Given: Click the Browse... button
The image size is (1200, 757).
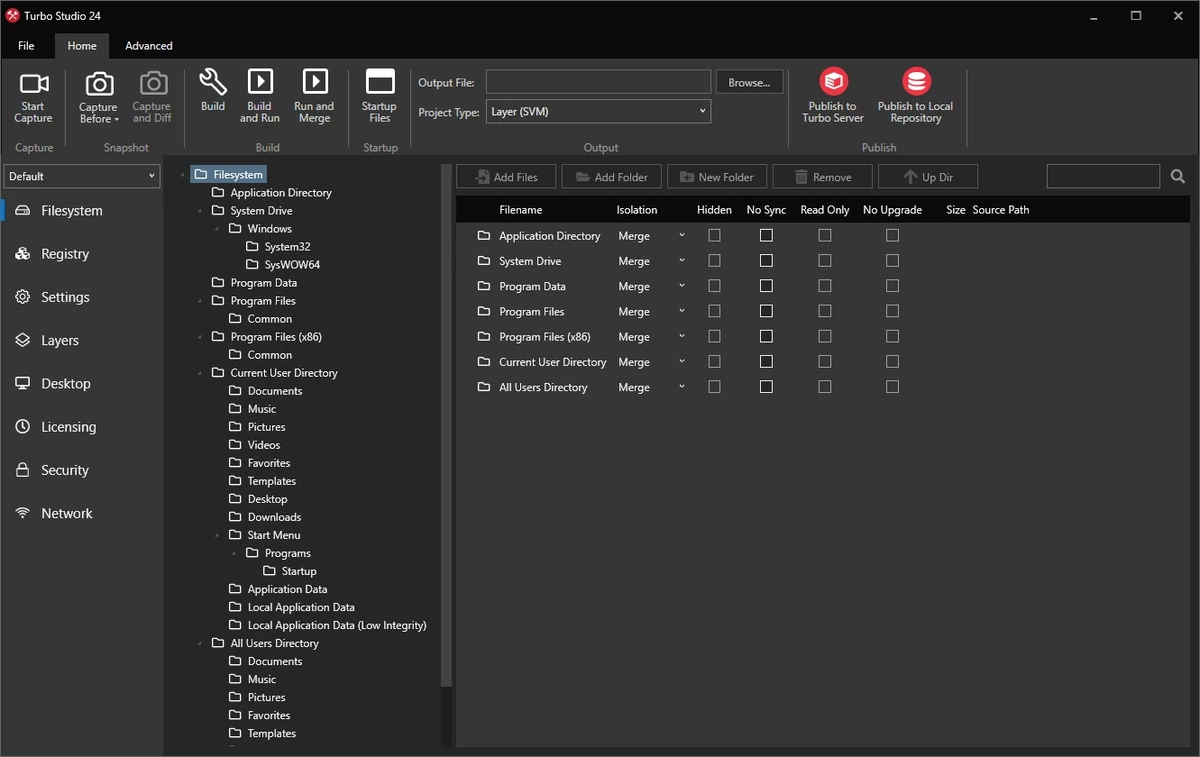Looking at the screenshot, I should tap(749, 82).
